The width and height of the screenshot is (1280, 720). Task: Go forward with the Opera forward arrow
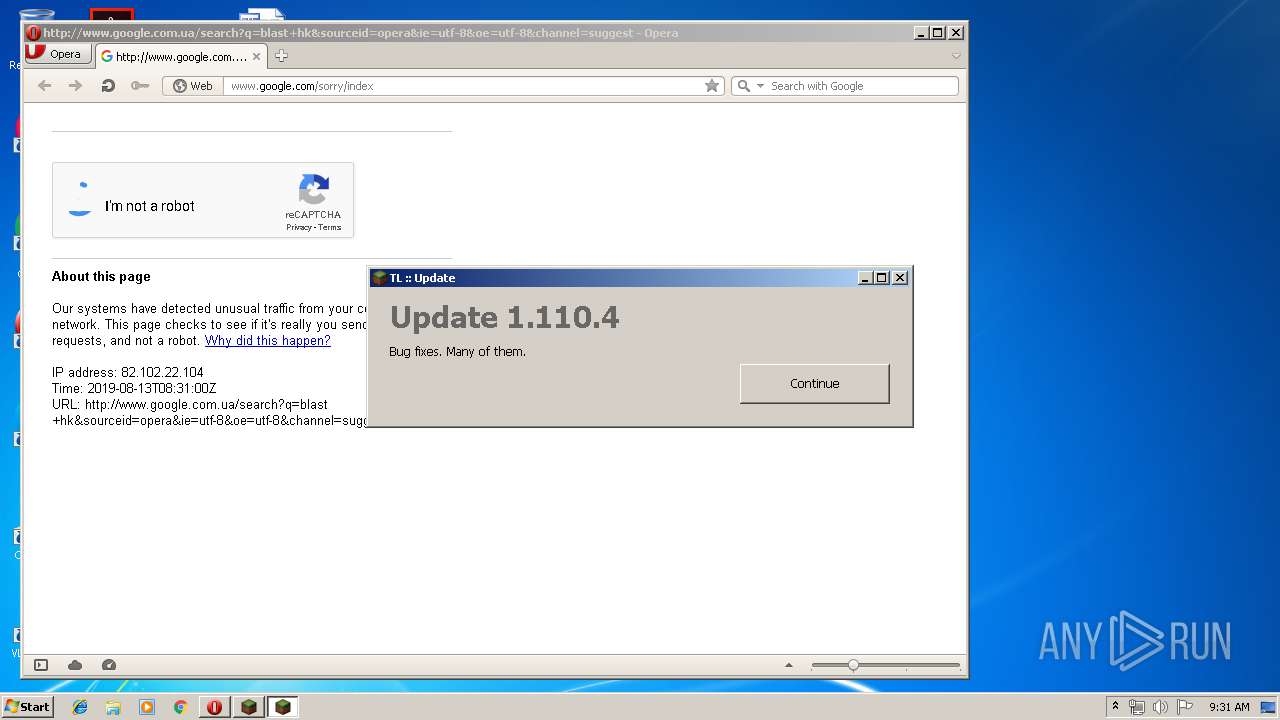coord(75,86)
